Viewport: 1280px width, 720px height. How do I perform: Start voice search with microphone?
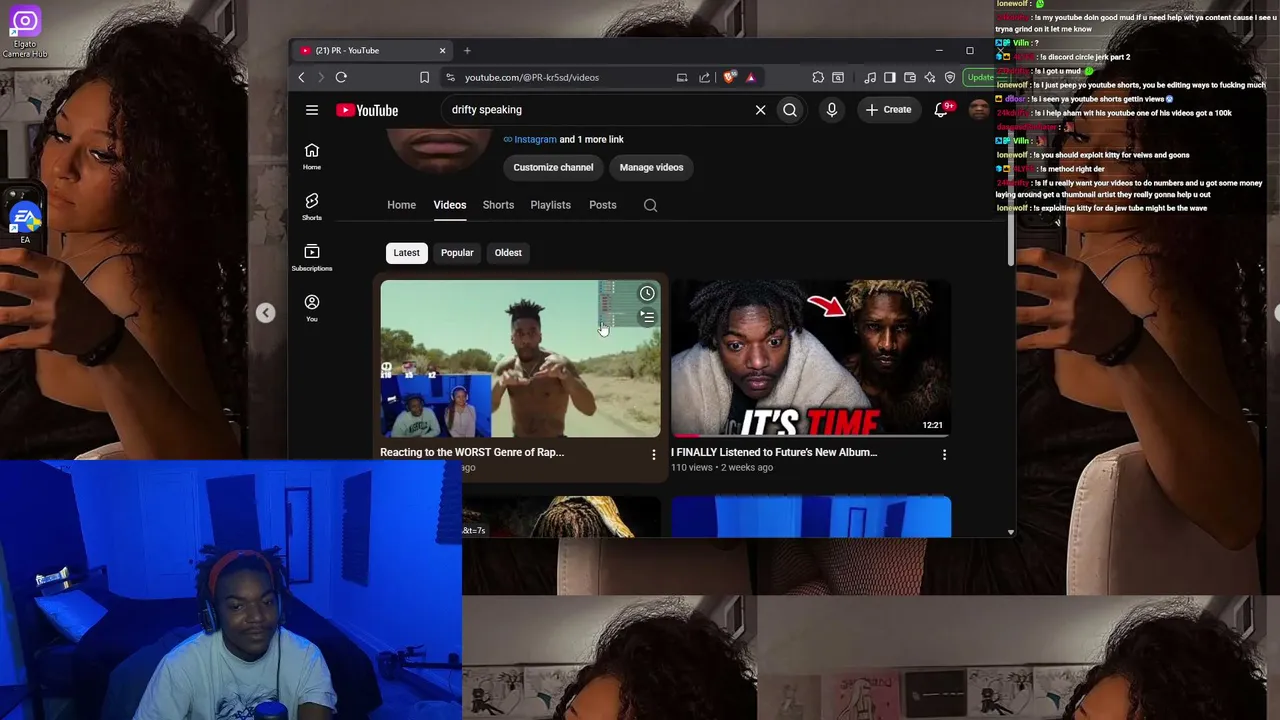tap(832, 110)
